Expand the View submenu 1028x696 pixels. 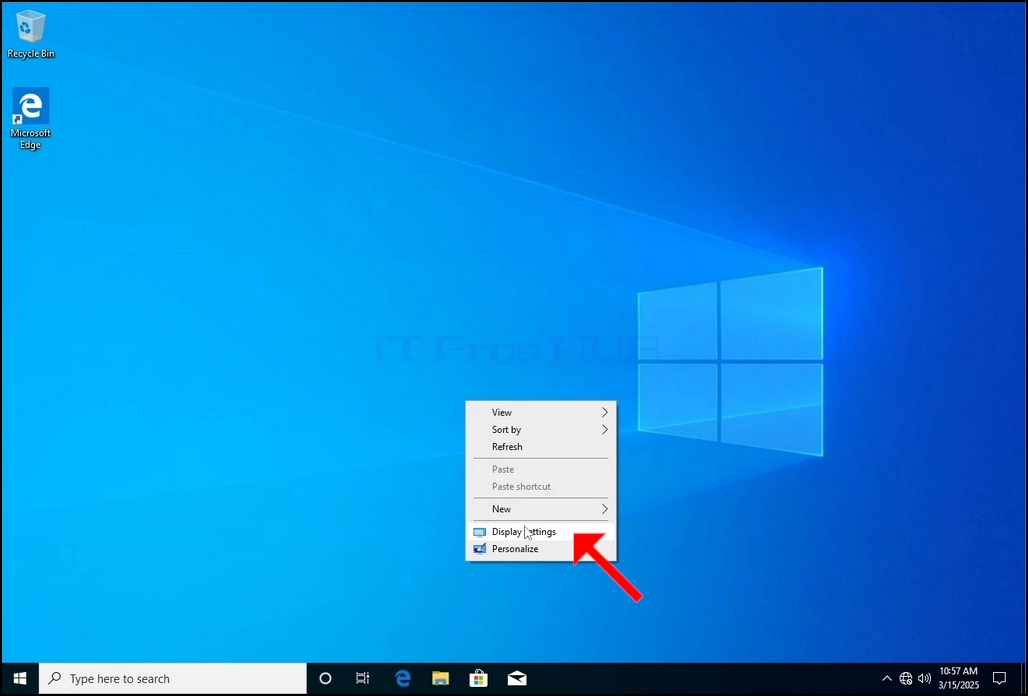pos(541,412)
